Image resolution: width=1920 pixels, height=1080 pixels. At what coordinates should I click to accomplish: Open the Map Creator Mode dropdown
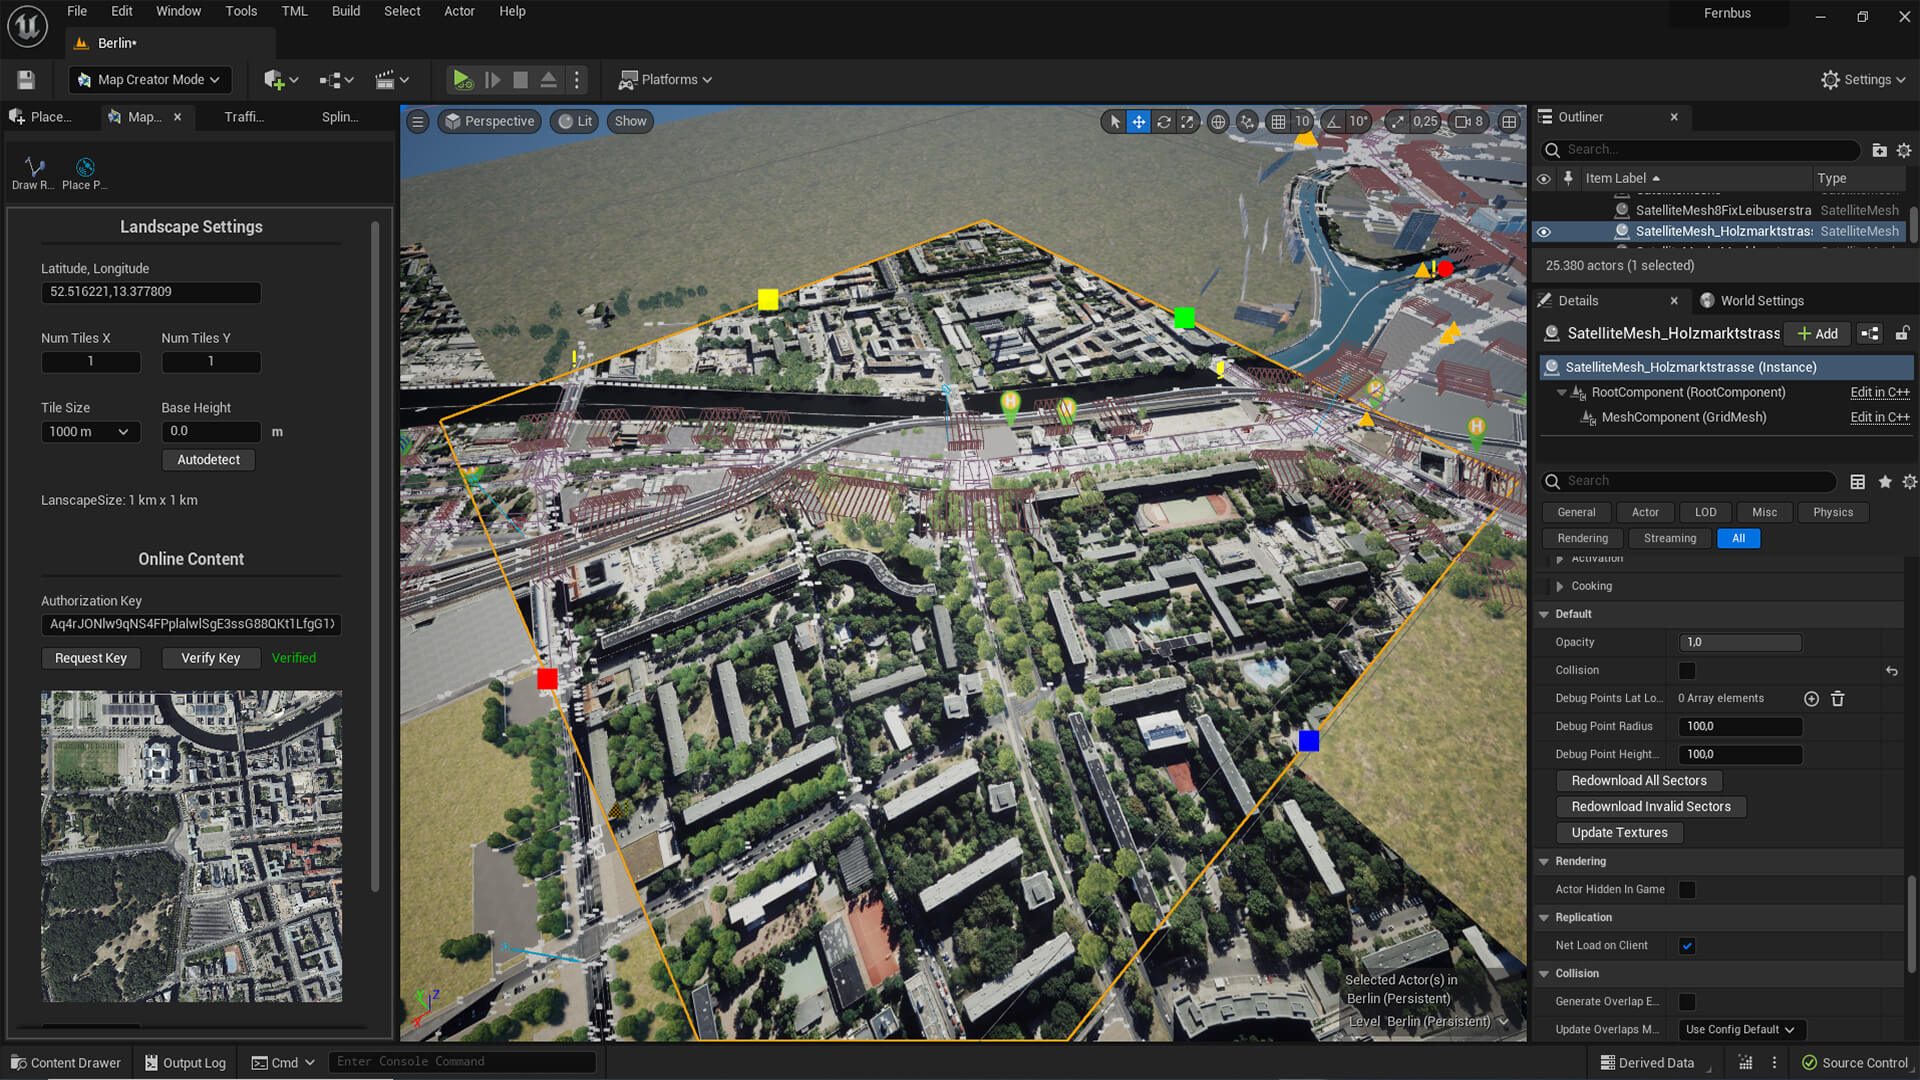[150, 79]
